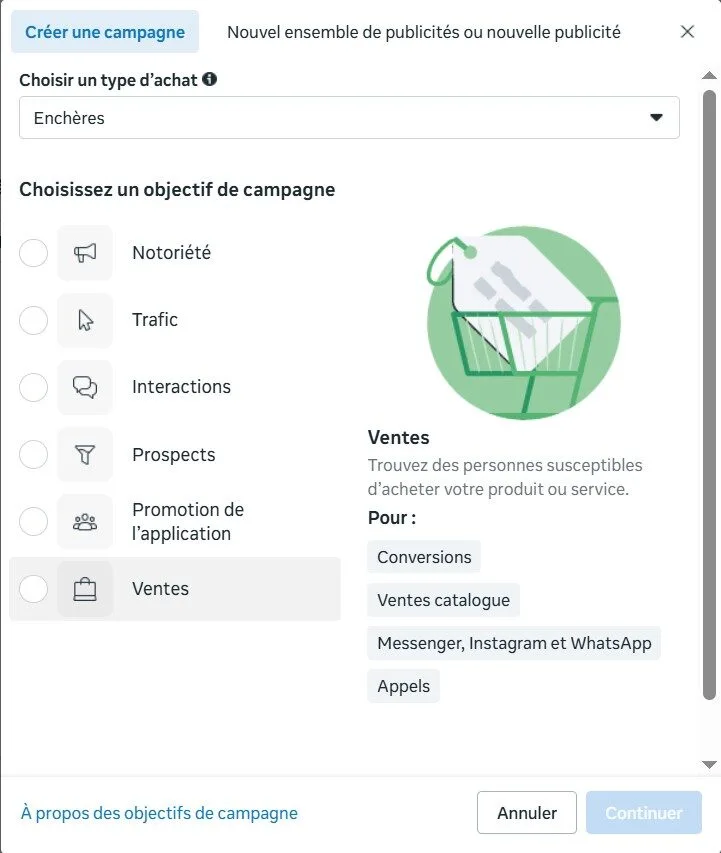Open the Enchères purchase type dropdown
Viewport: 721px width, 853px height.
349,118
